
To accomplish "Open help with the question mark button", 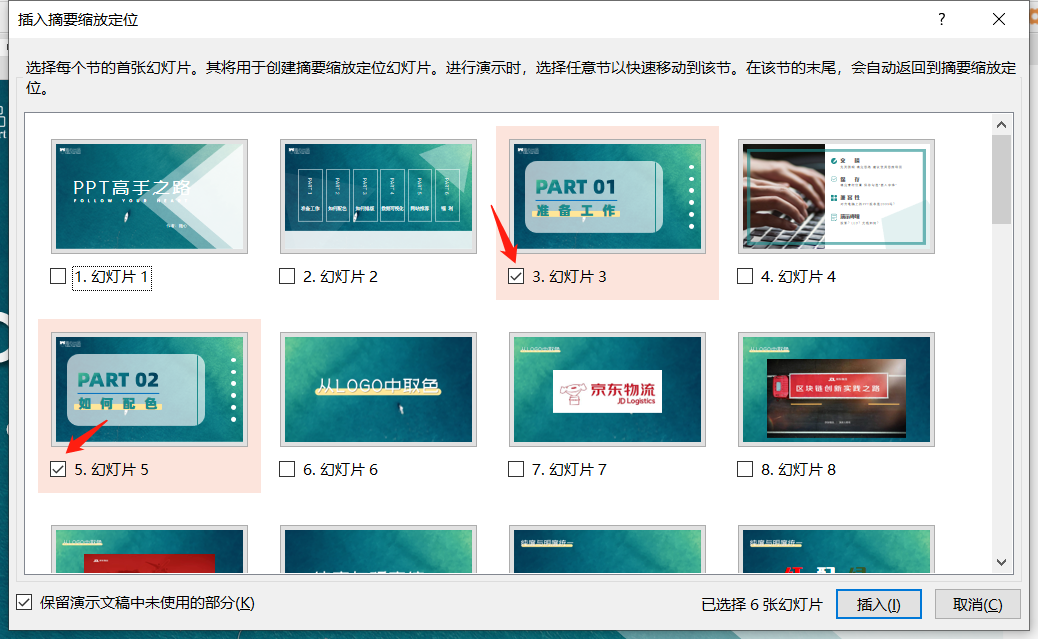I will click(x=941, y=19).
